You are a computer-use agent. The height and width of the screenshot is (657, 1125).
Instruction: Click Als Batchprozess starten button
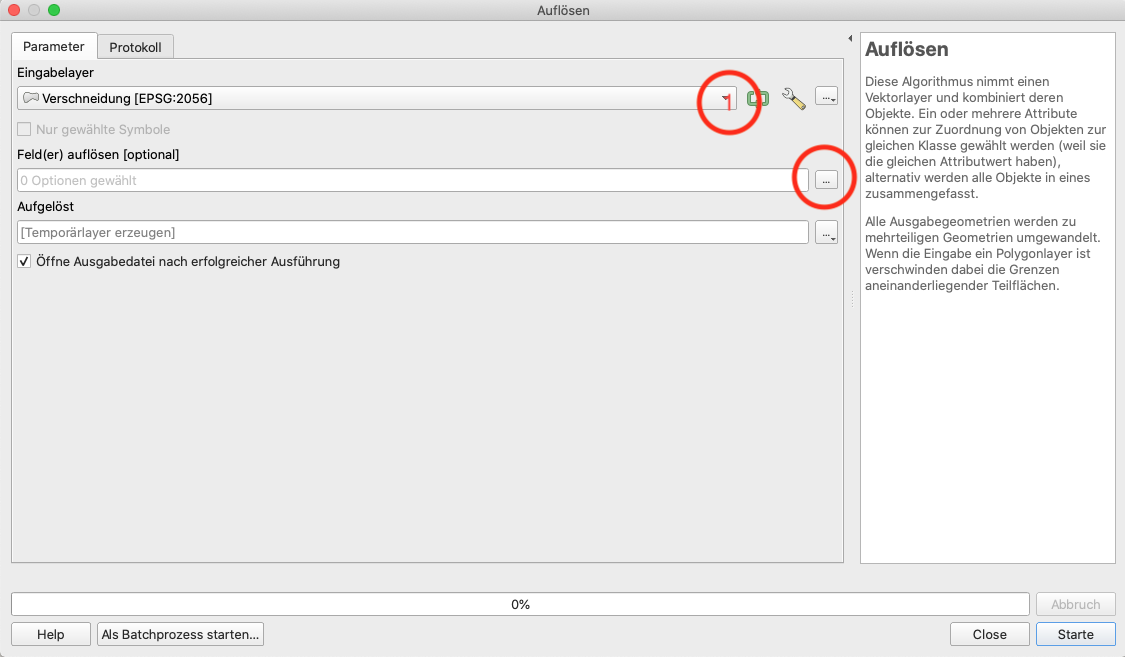click(x=181, y=634)
